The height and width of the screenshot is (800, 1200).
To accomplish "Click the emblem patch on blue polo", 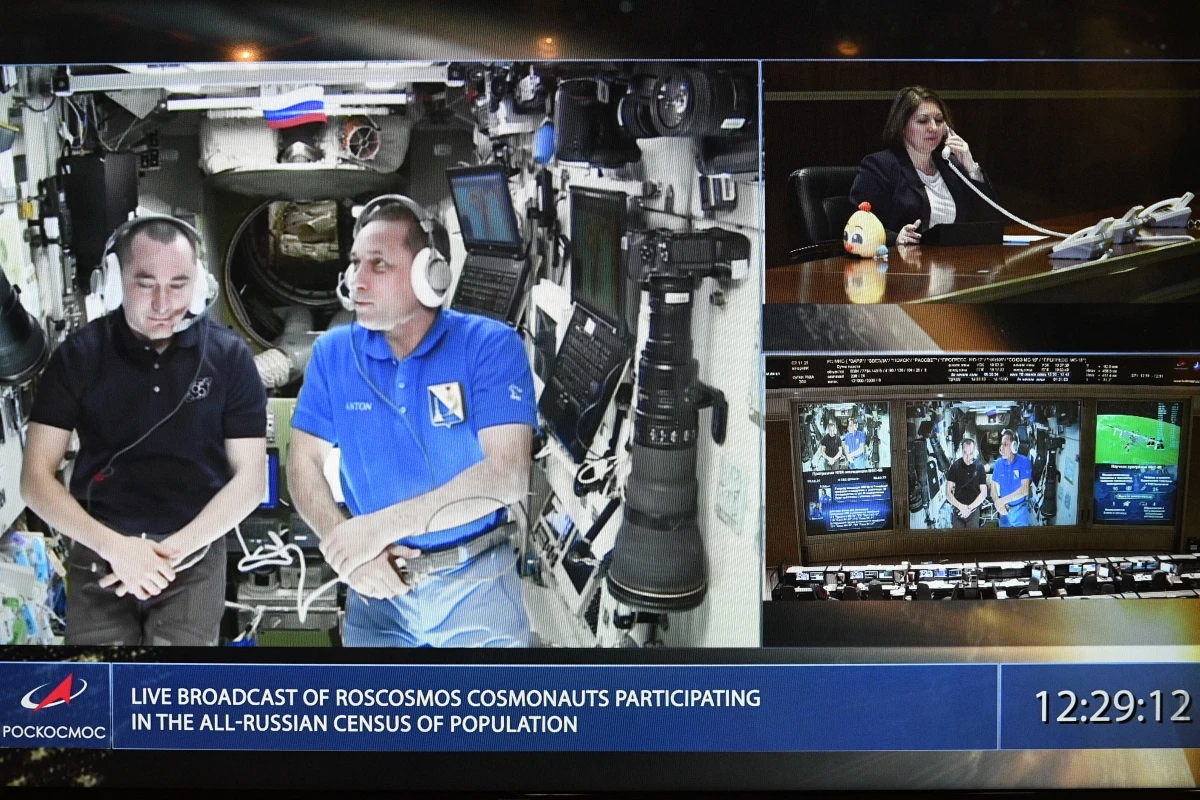I will (x=445, y=403).
